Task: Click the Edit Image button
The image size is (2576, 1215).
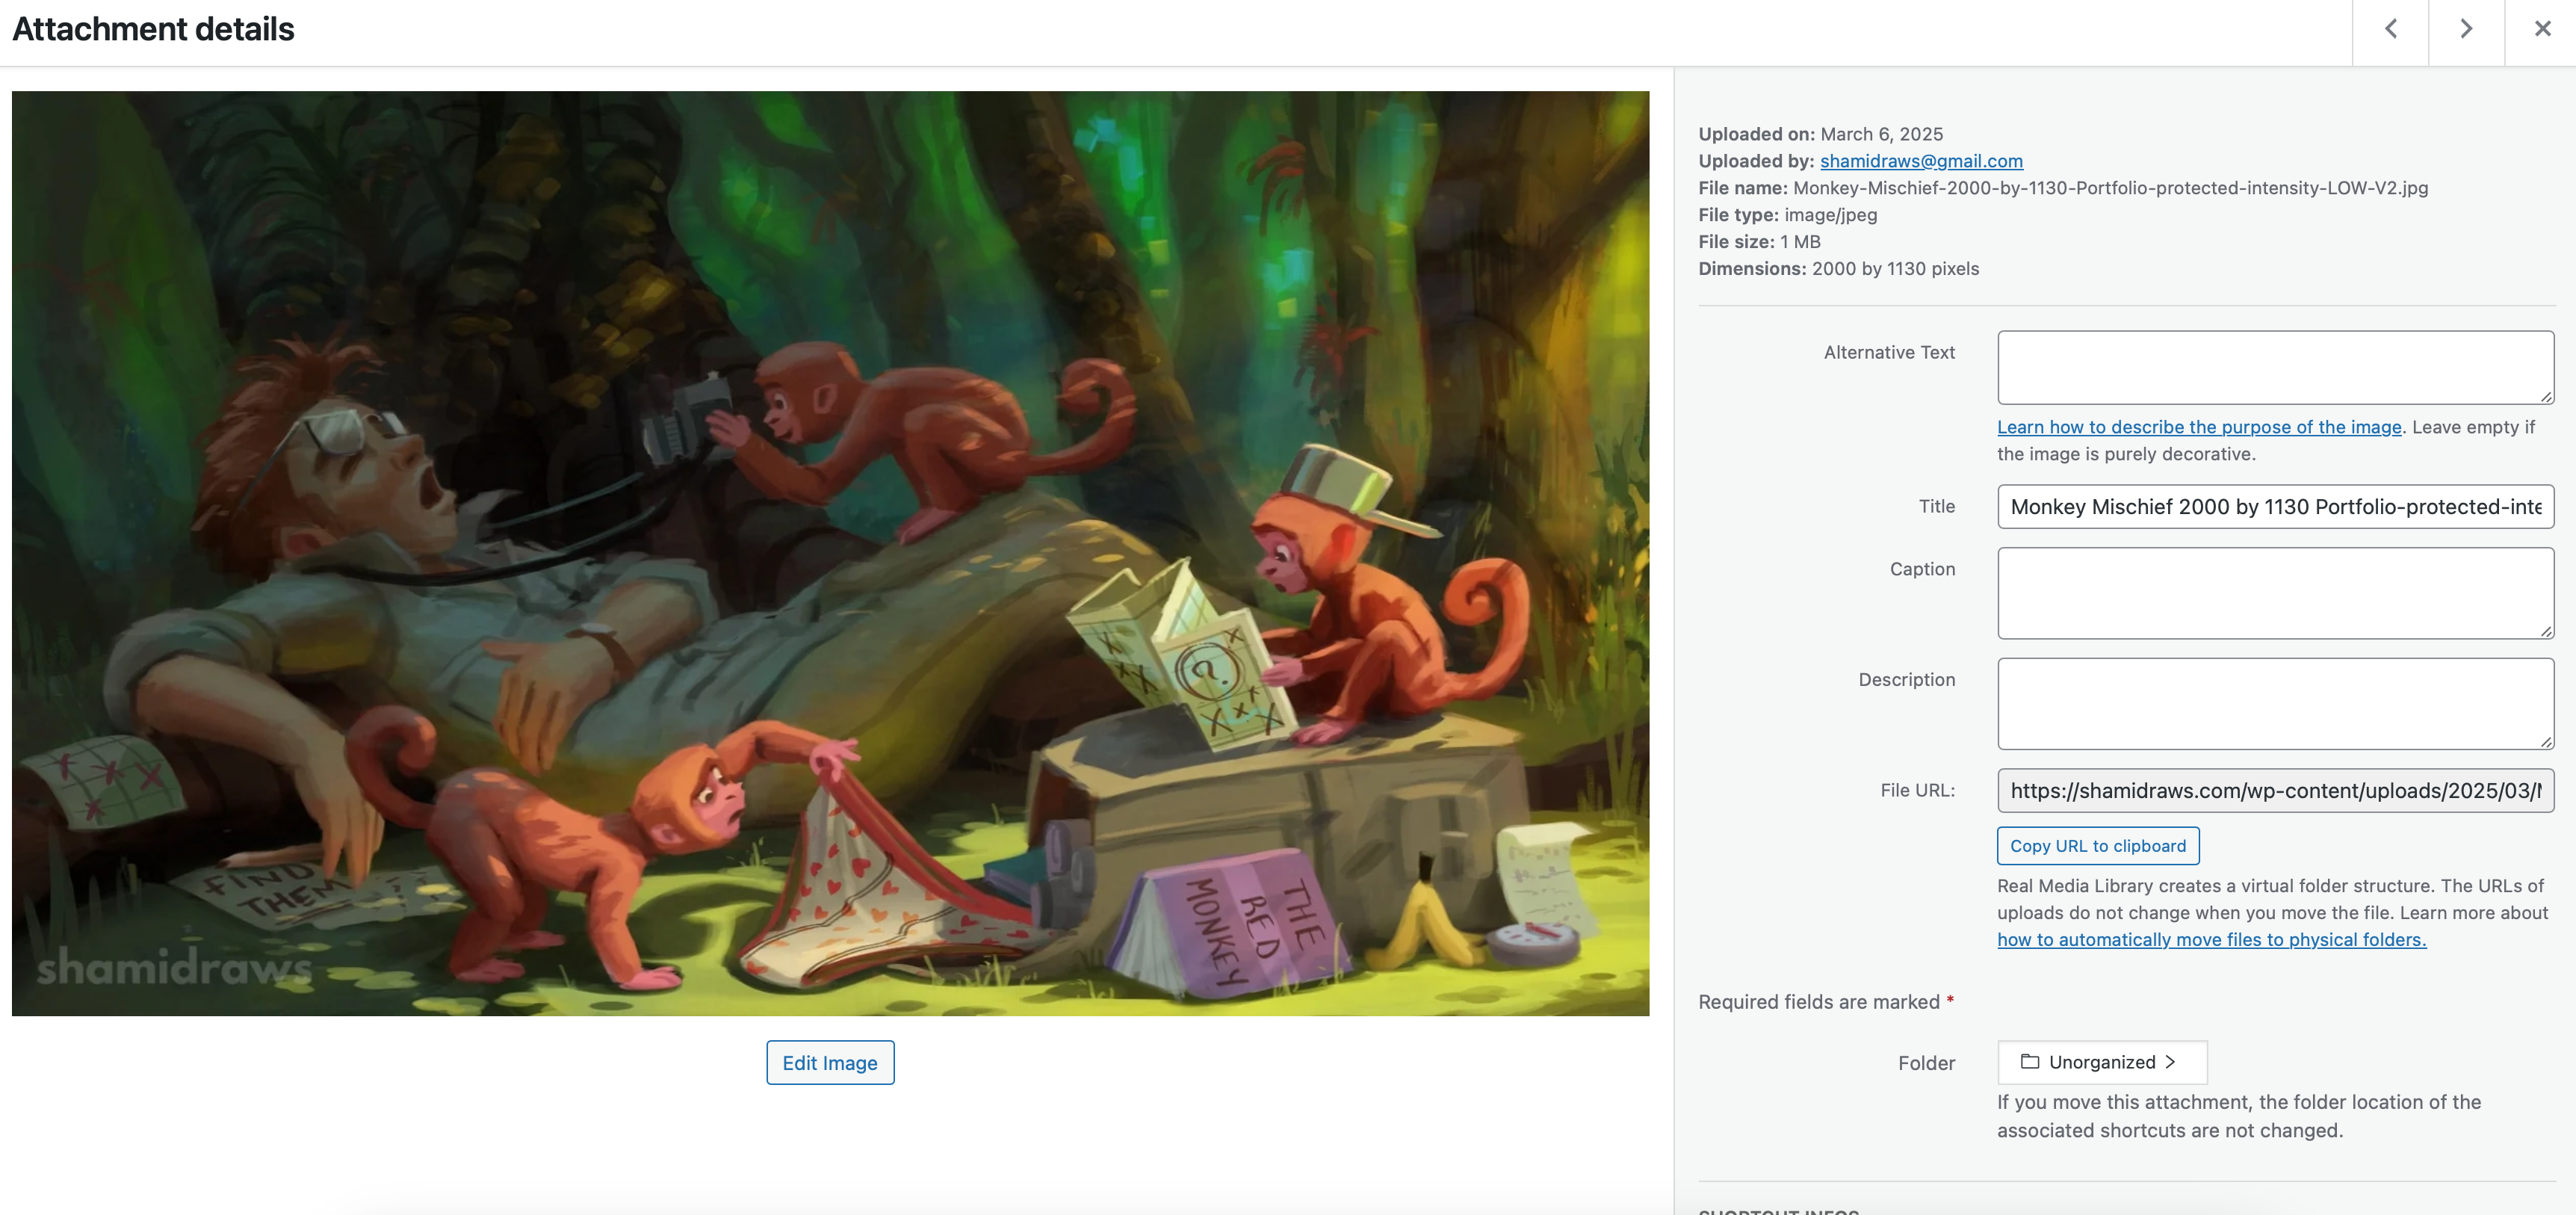Action: (x=829, y=1062)
